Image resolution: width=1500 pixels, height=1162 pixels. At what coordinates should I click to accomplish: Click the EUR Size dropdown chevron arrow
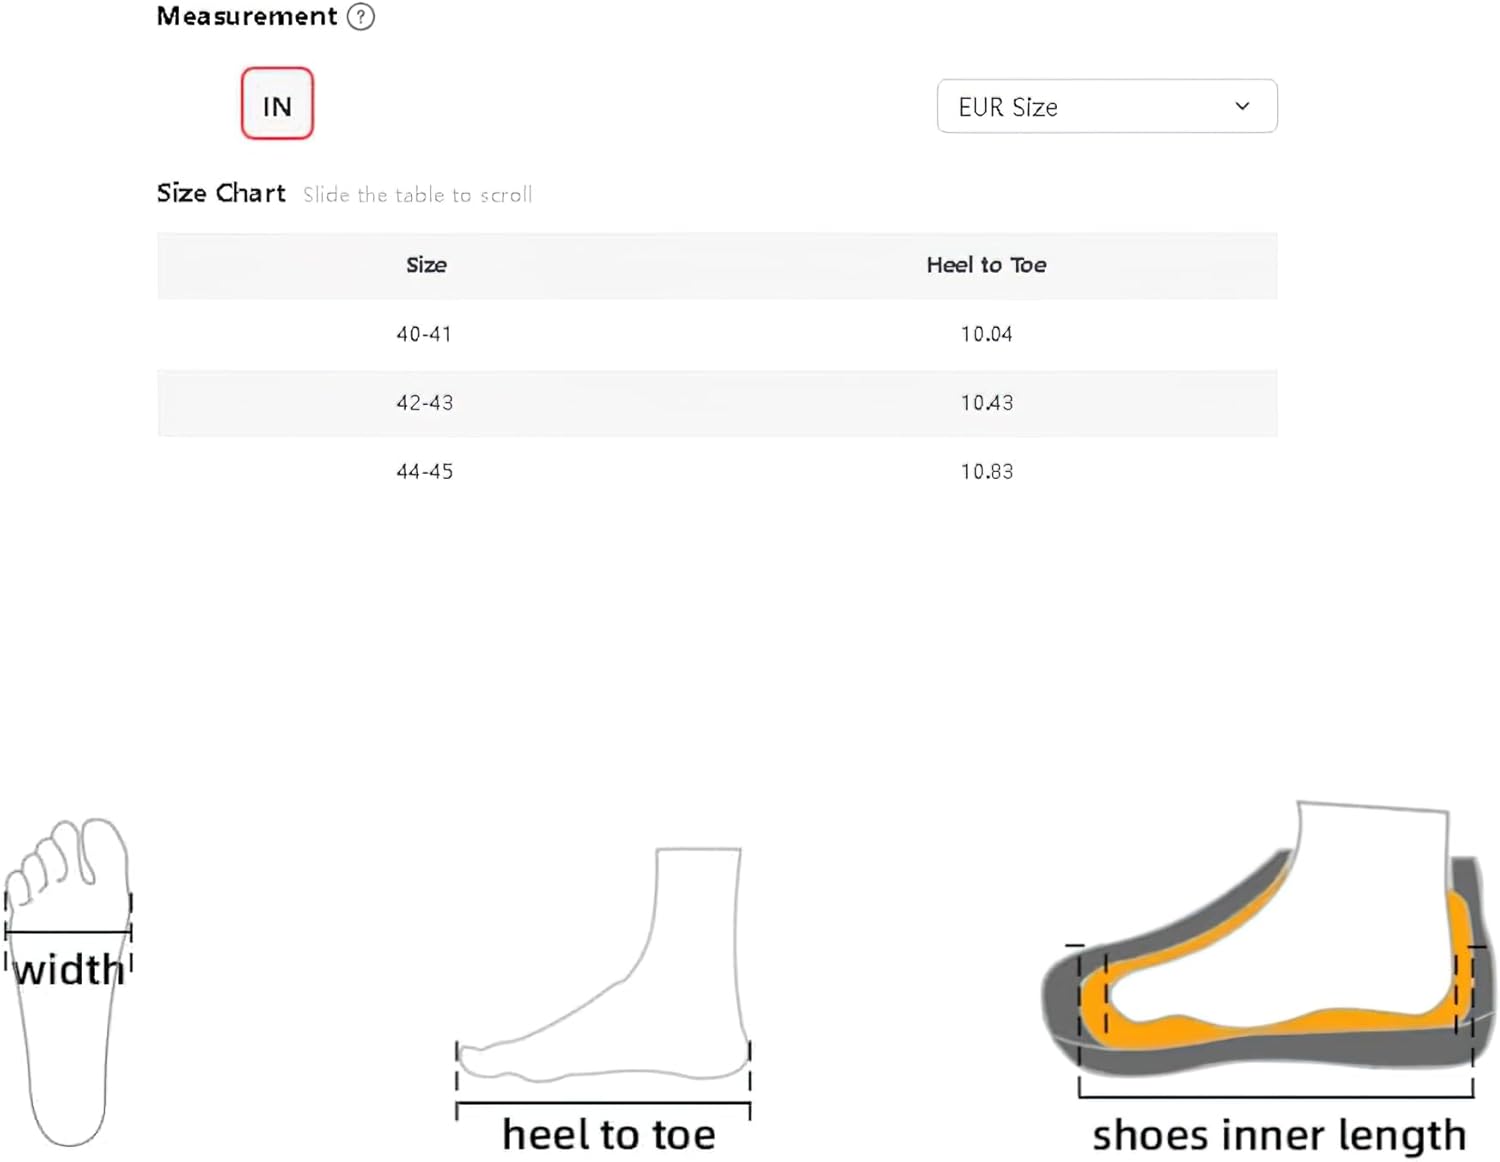[1242, 106]
